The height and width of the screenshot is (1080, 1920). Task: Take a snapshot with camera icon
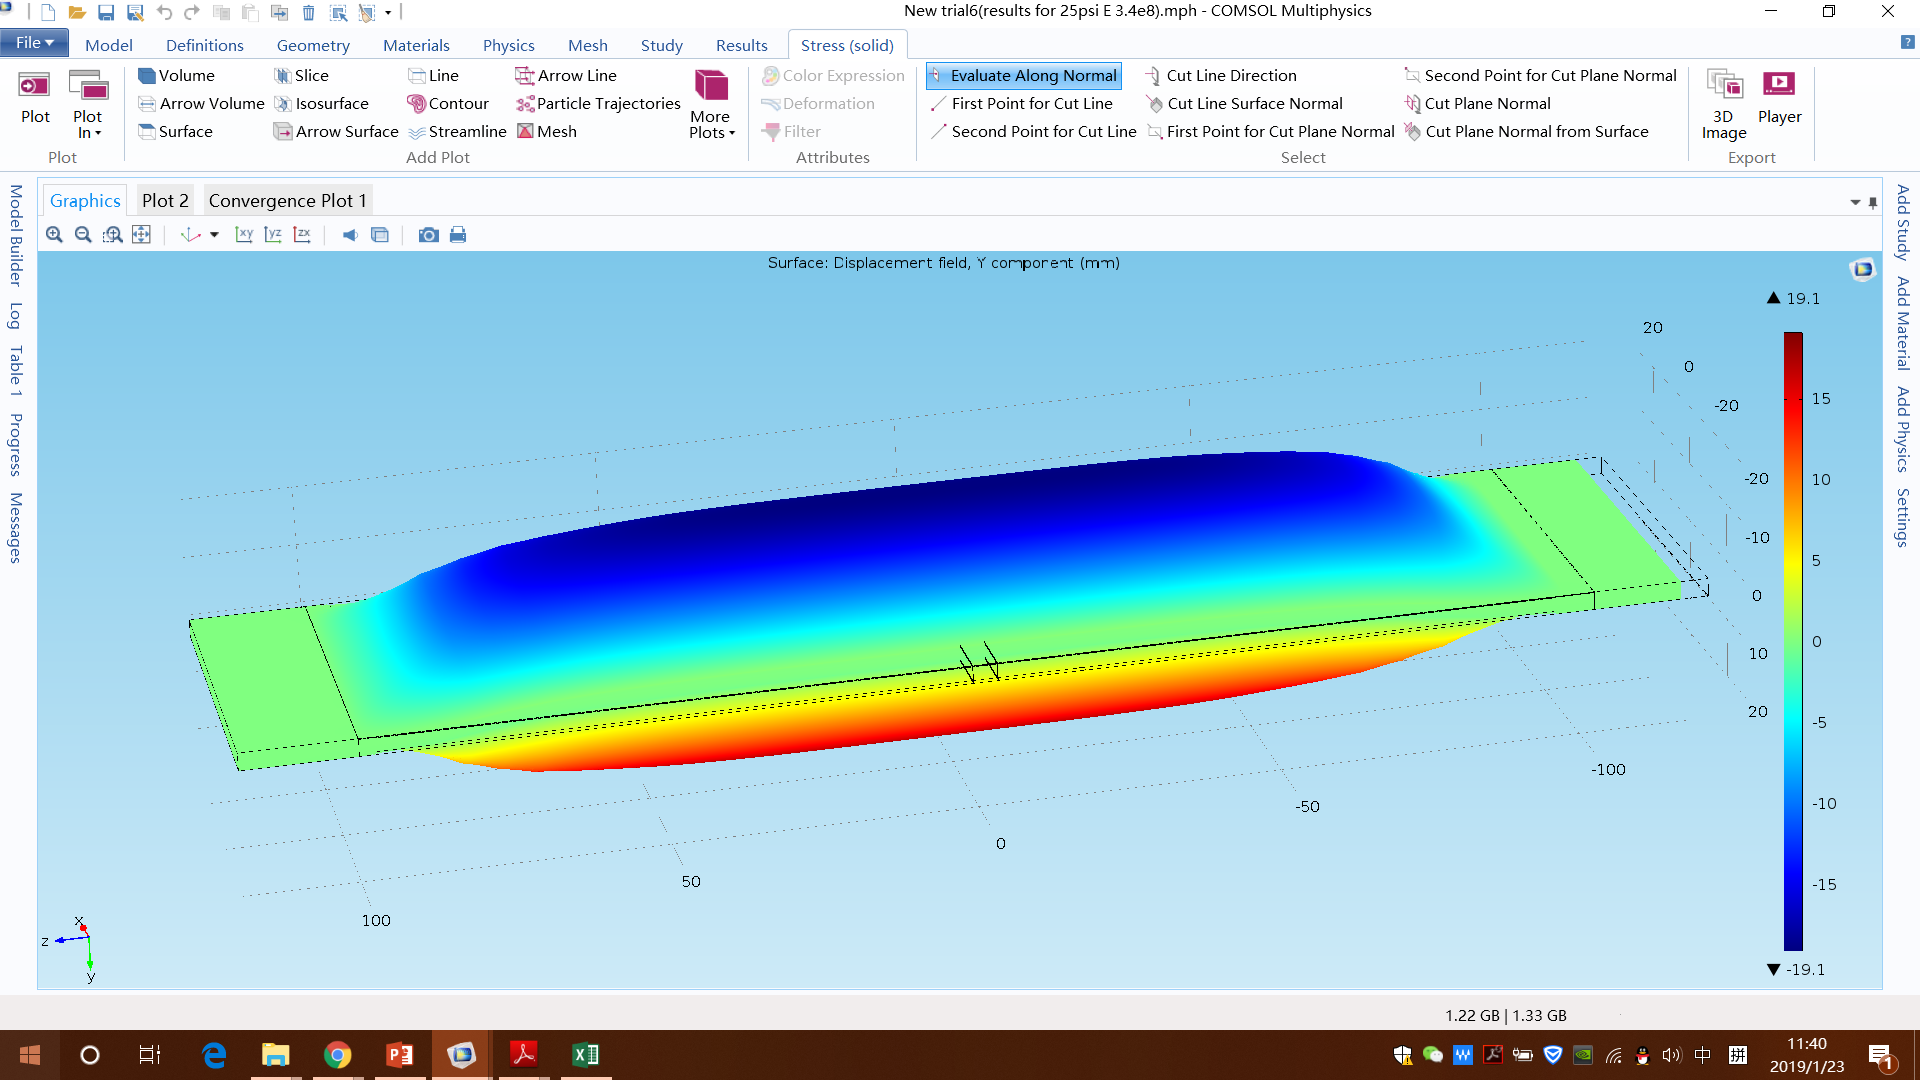(428, 235)
